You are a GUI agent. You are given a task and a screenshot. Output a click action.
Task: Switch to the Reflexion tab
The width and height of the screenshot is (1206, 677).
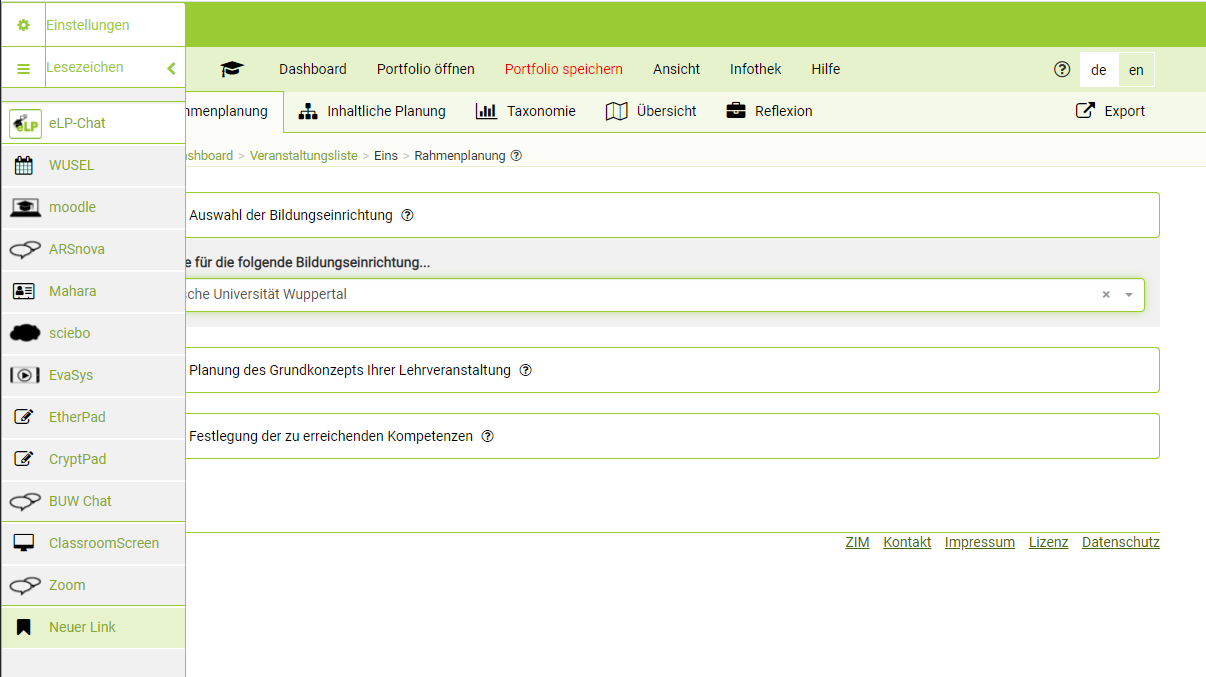pos(769,111)
